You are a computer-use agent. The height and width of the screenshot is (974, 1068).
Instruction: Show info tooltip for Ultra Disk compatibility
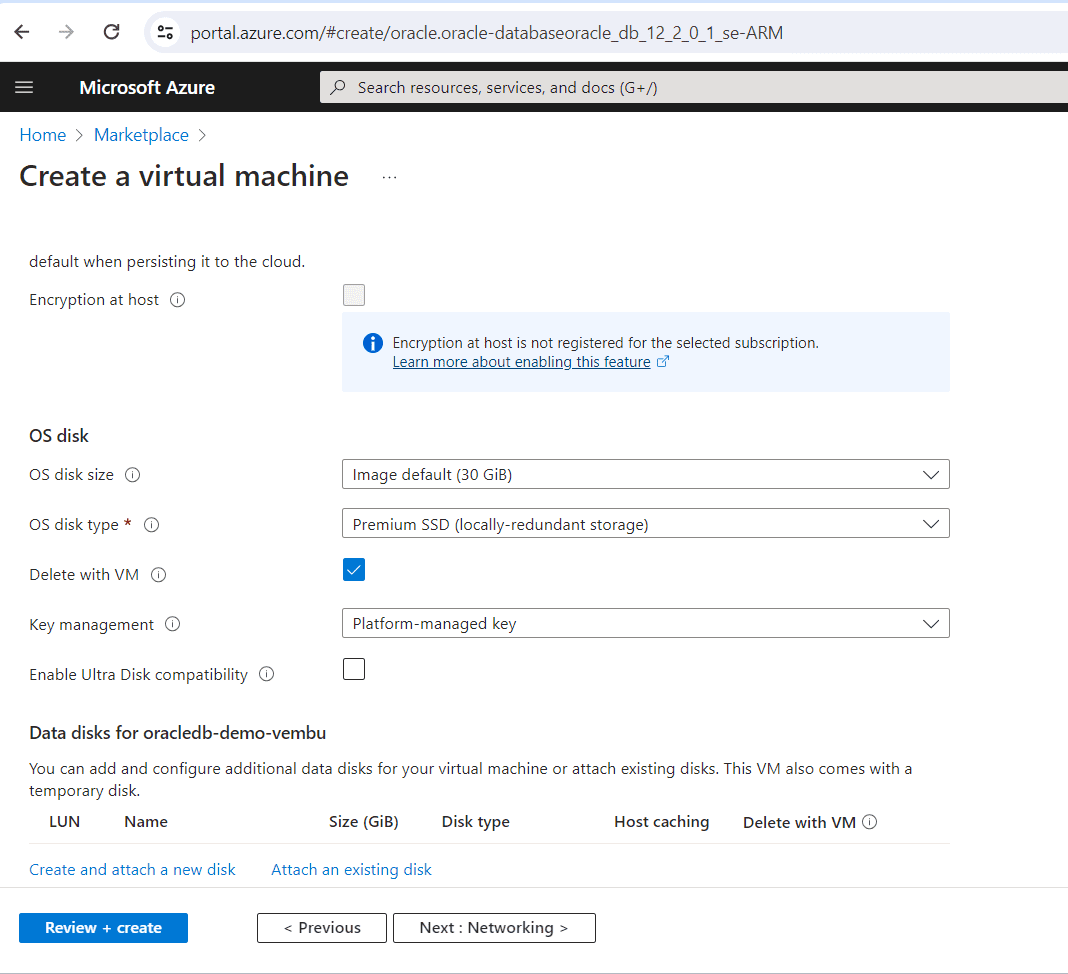click(x=266, y=674)
